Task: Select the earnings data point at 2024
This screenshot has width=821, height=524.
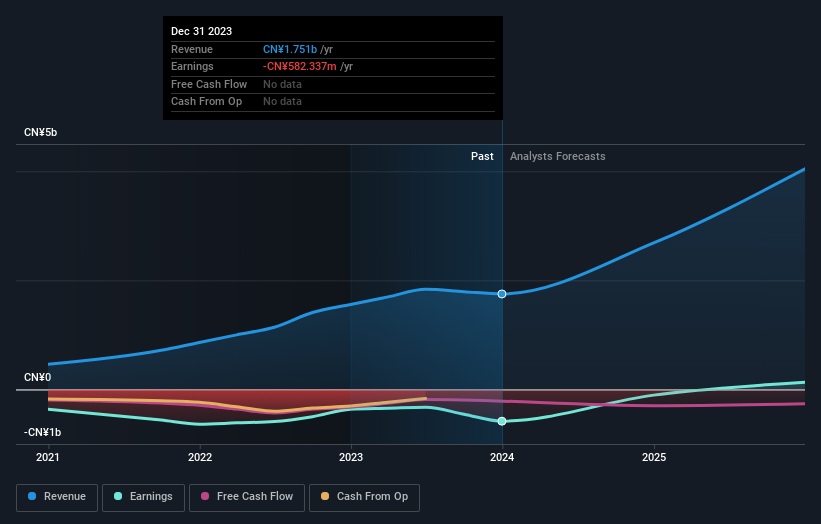Action: pyautogui.click(x=502, y=421)
